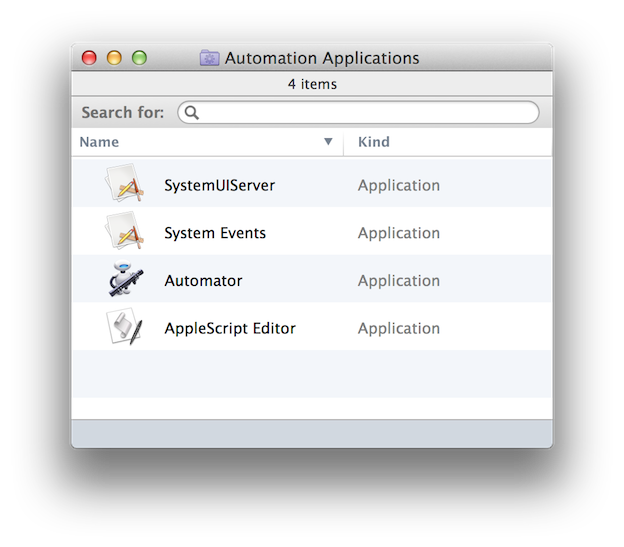Select the AppleScript Editor name text
Image resolution: width=624 pixels, height=547 pixels.
[230, 329]
